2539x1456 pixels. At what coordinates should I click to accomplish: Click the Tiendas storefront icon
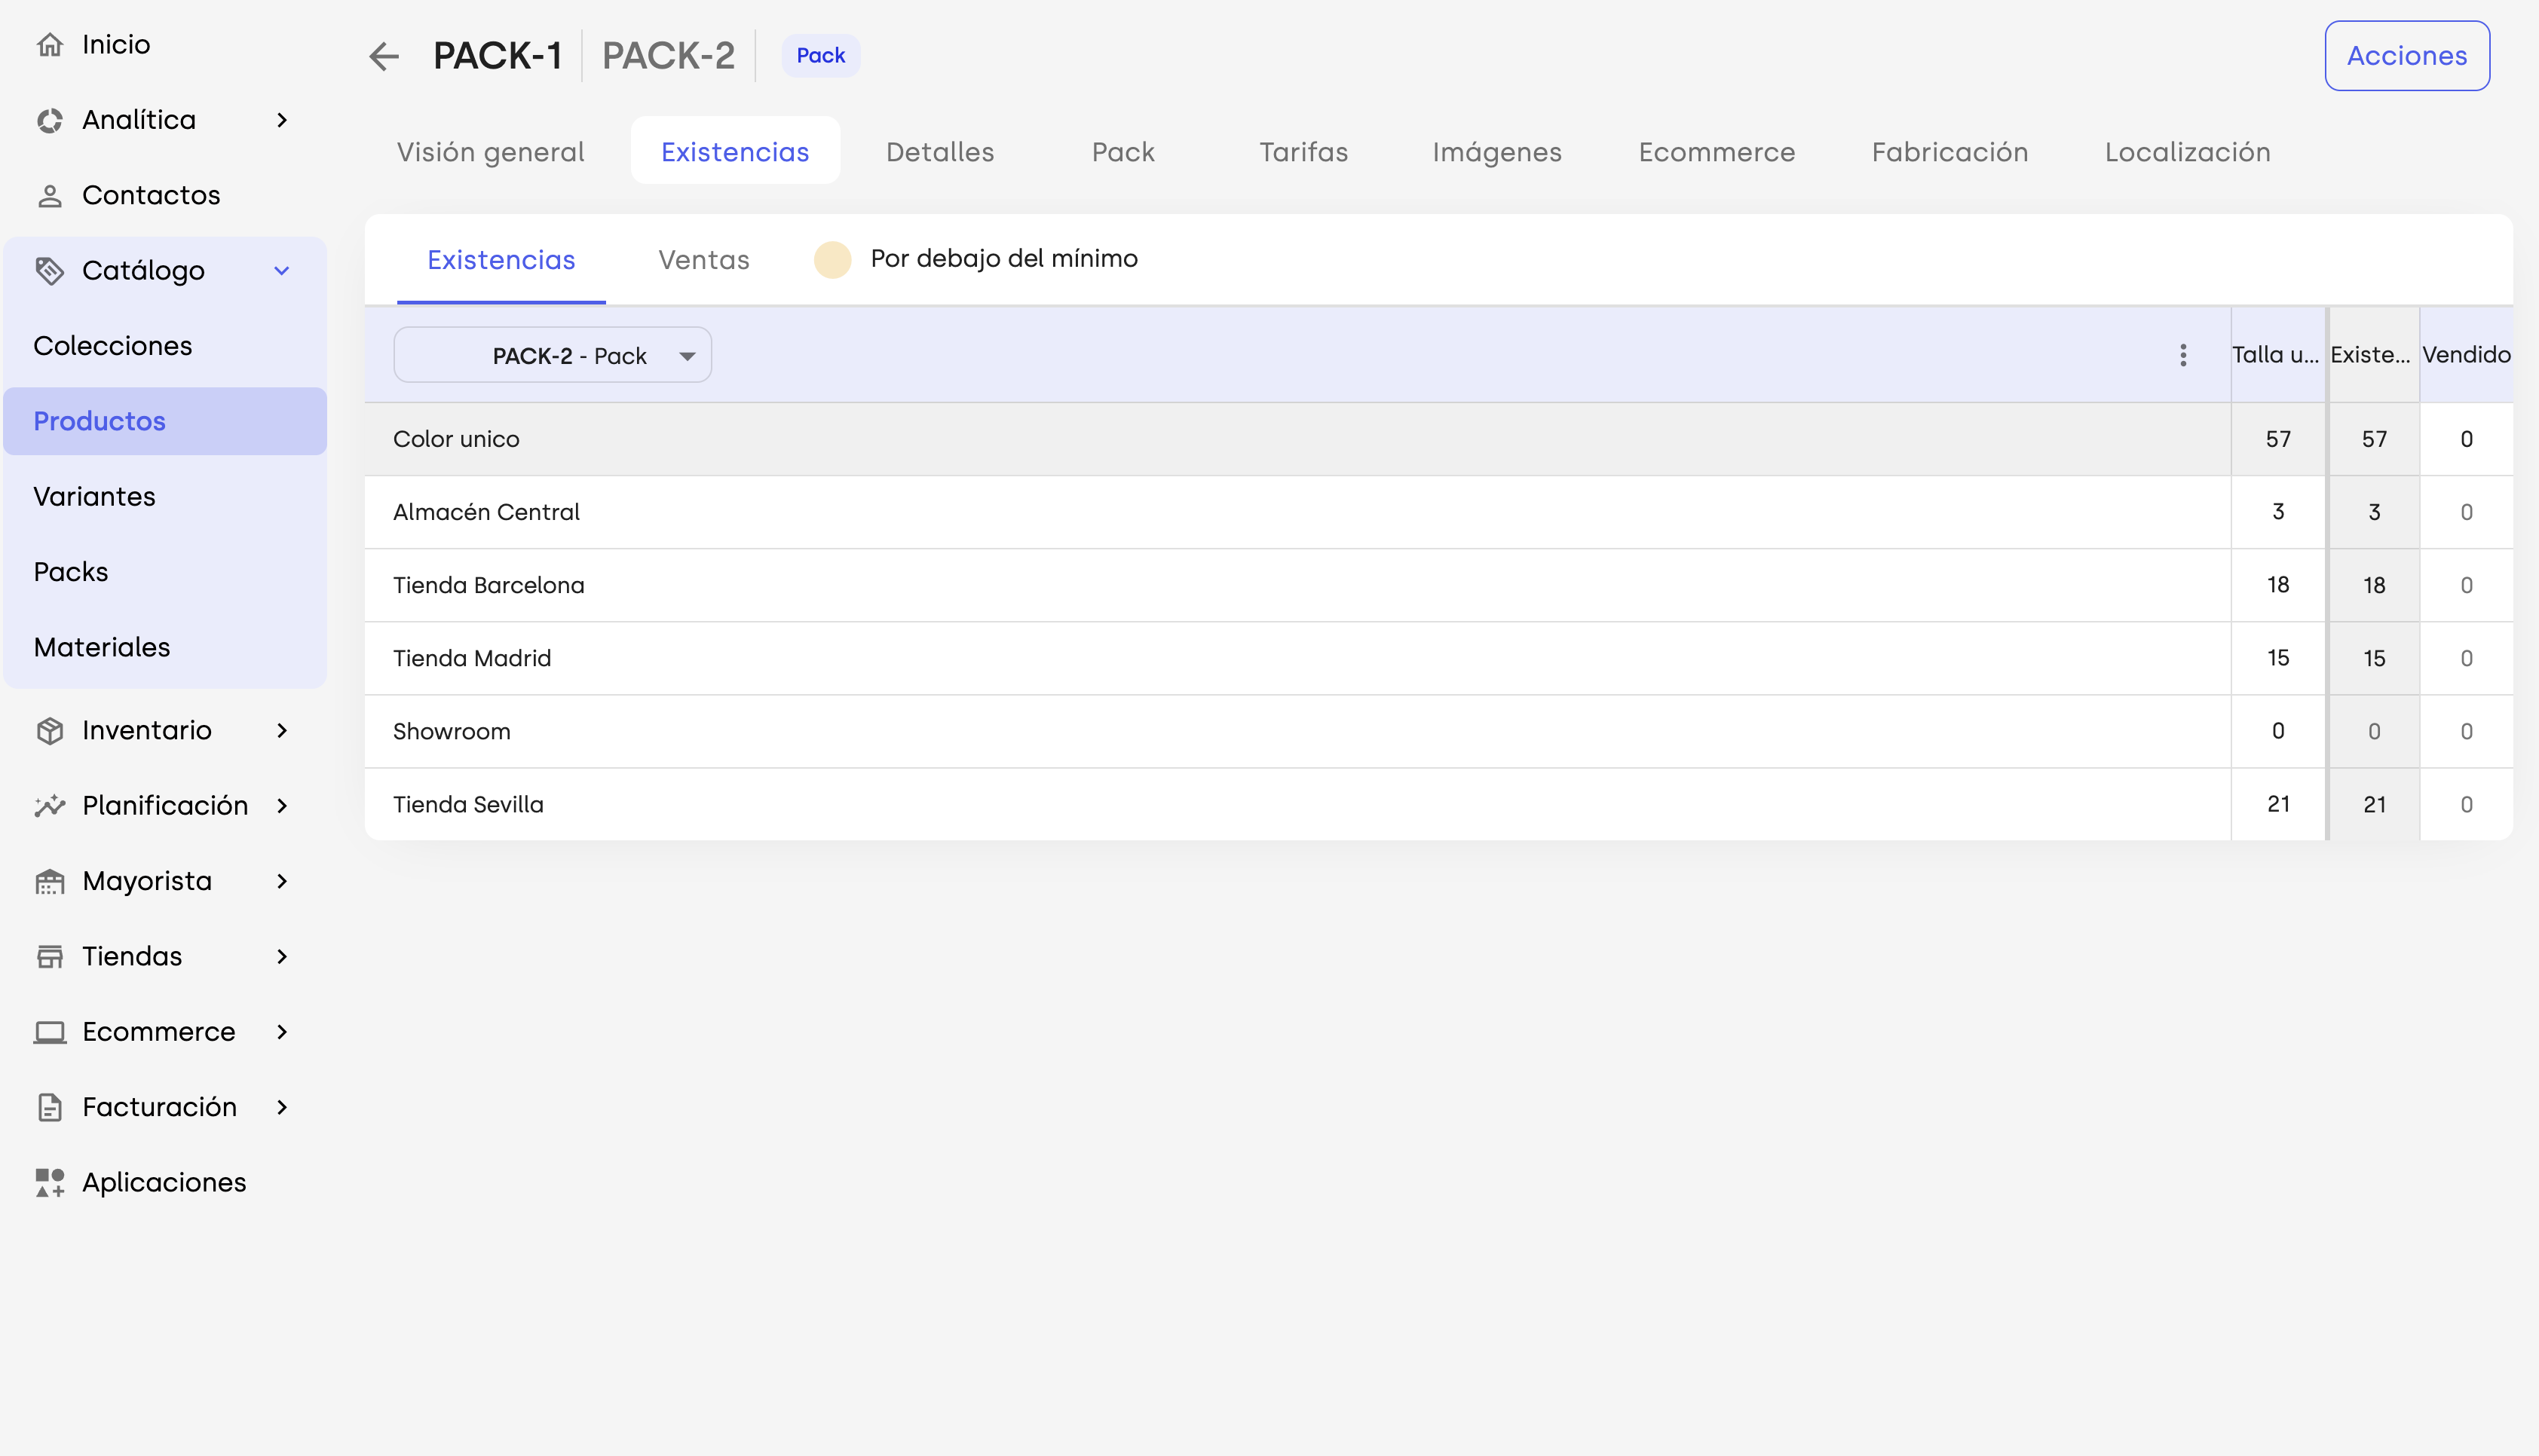click(x=50, y=957)
